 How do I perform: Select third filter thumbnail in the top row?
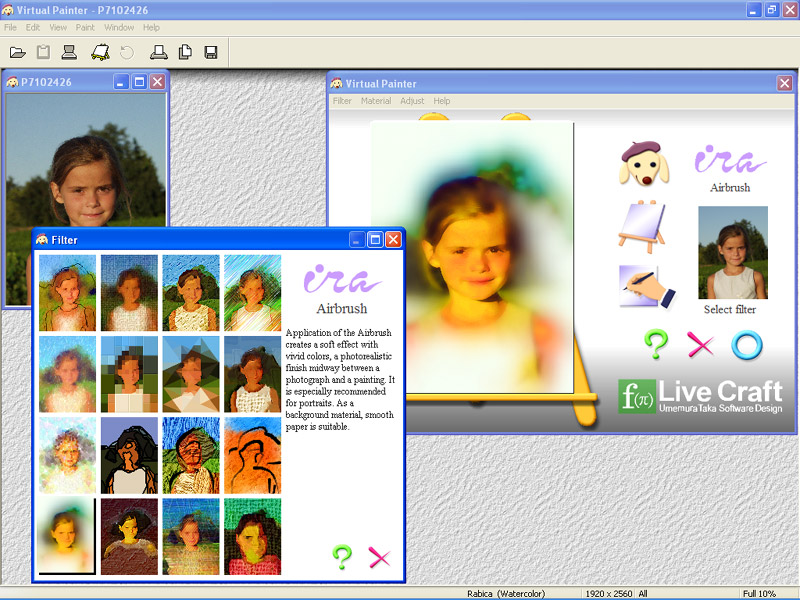[191, 293]
